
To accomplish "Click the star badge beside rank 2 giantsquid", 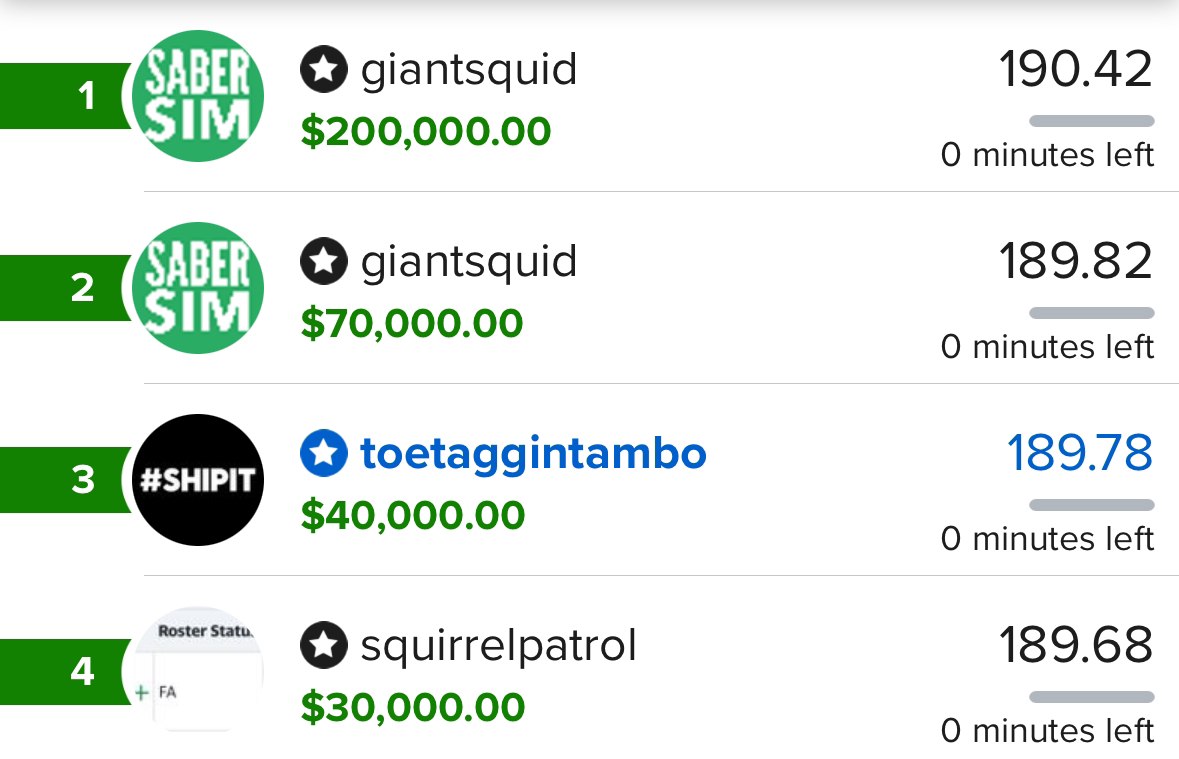I will tap(323, 262).
